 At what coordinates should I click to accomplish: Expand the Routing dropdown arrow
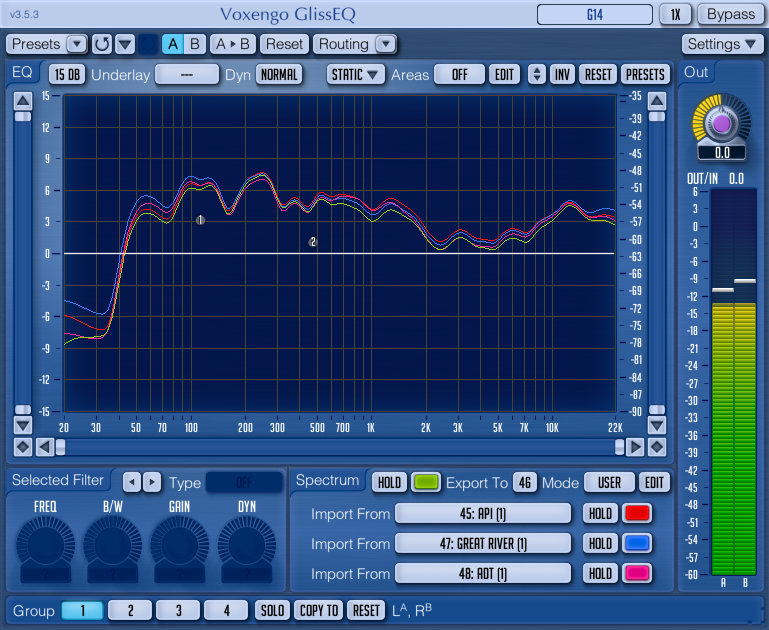(x=385, y=44)
